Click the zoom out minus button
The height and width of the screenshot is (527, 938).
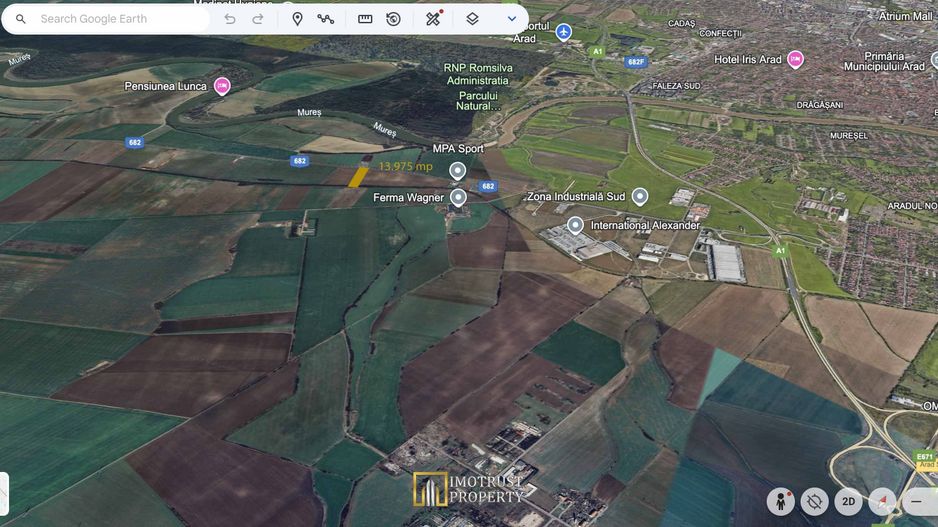pos(916,501)
